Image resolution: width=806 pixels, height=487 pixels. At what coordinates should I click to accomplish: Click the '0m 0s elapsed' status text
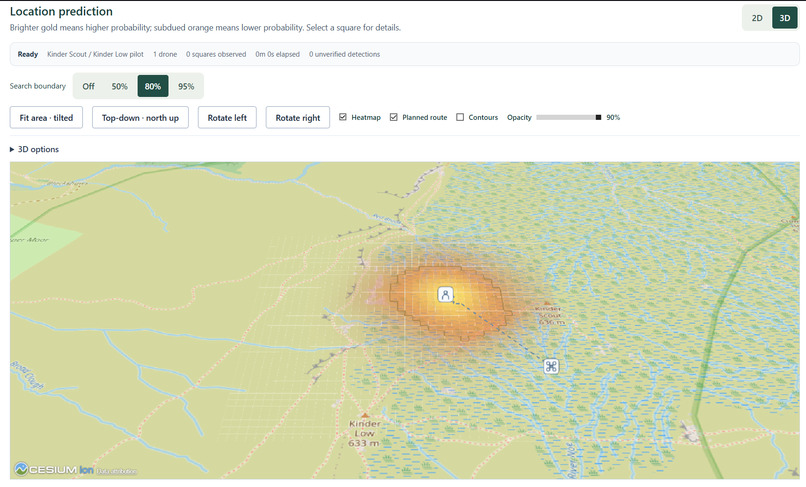[278, 54]
